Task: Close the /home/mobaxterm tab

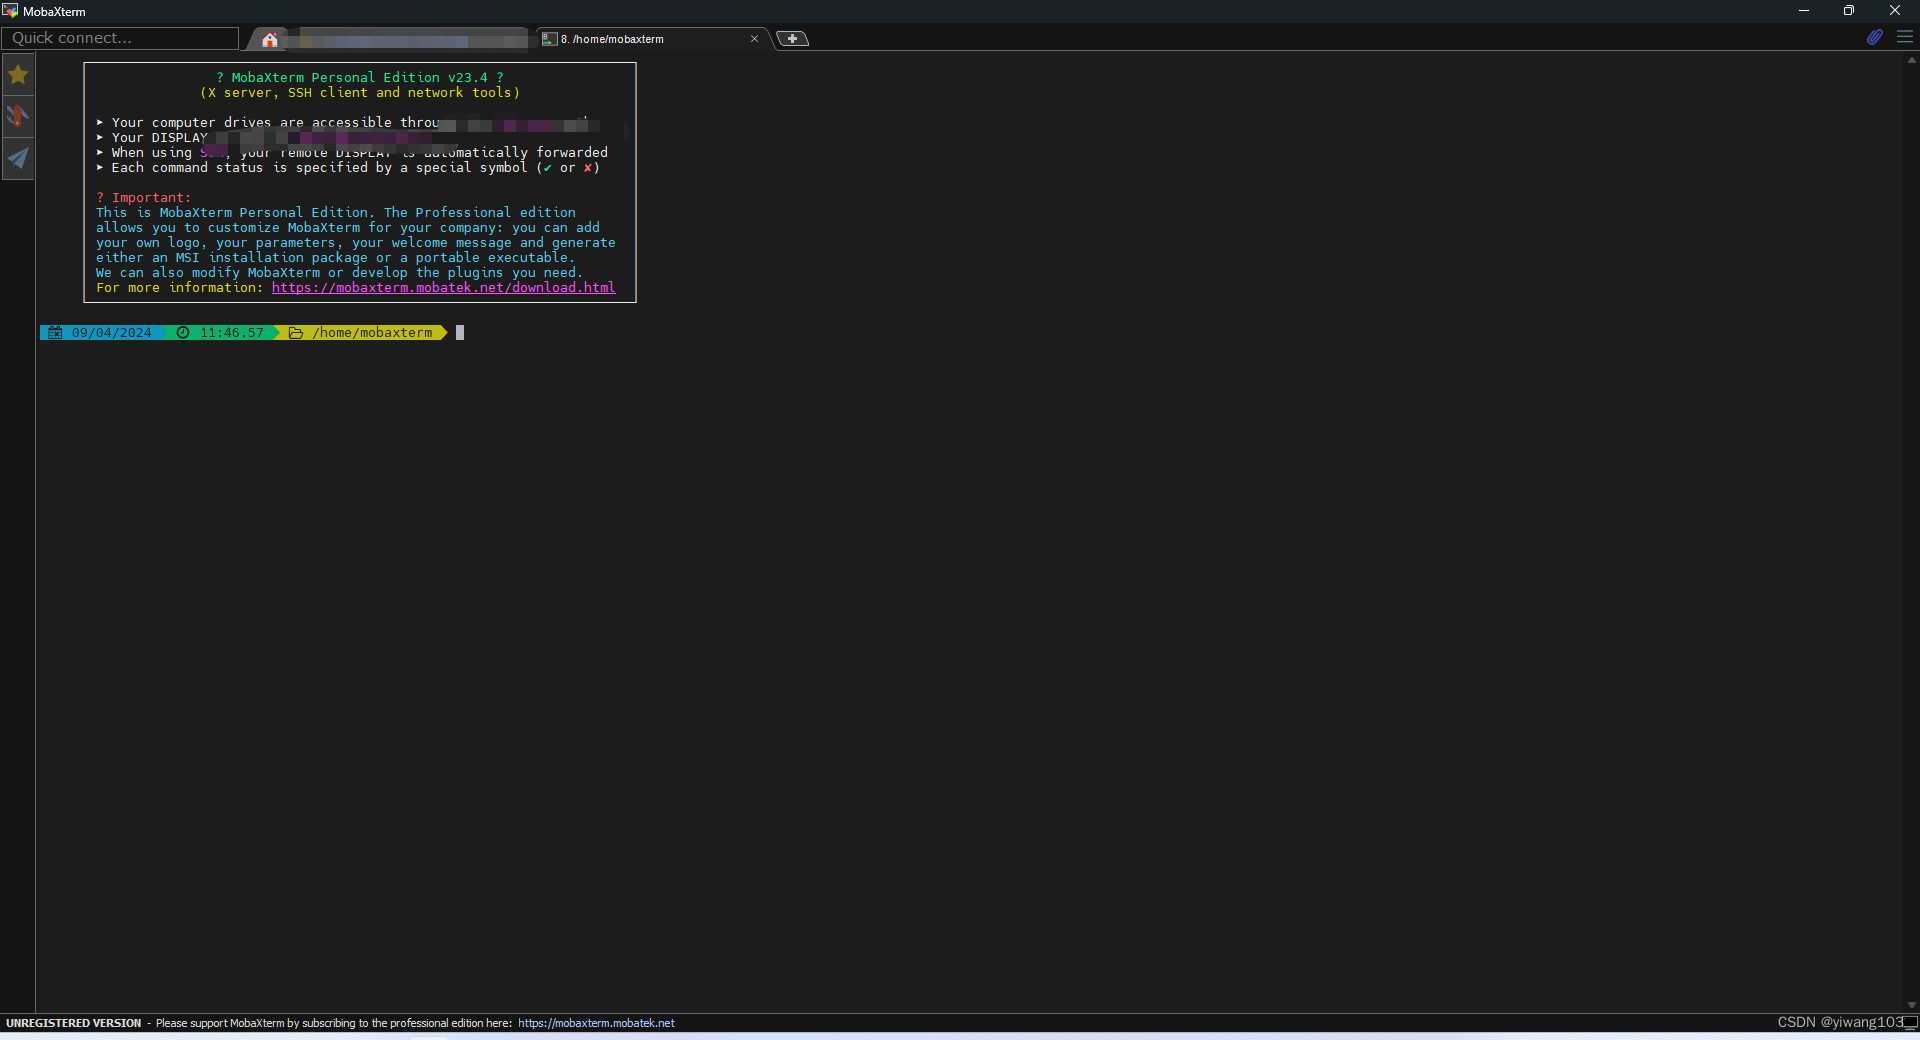Action: (x=754, y=39)
